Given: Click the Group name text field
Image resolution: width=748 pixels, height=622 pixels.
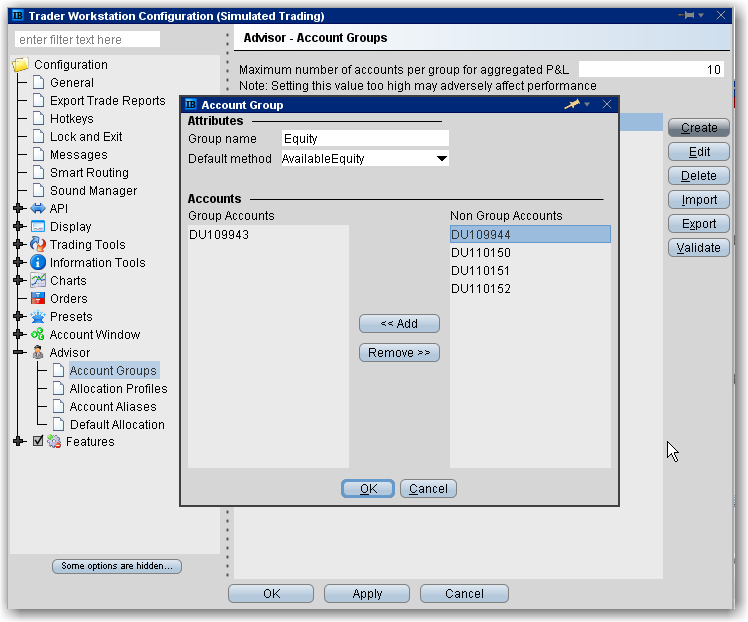Looking at the screenshot, I should point(364,139).
